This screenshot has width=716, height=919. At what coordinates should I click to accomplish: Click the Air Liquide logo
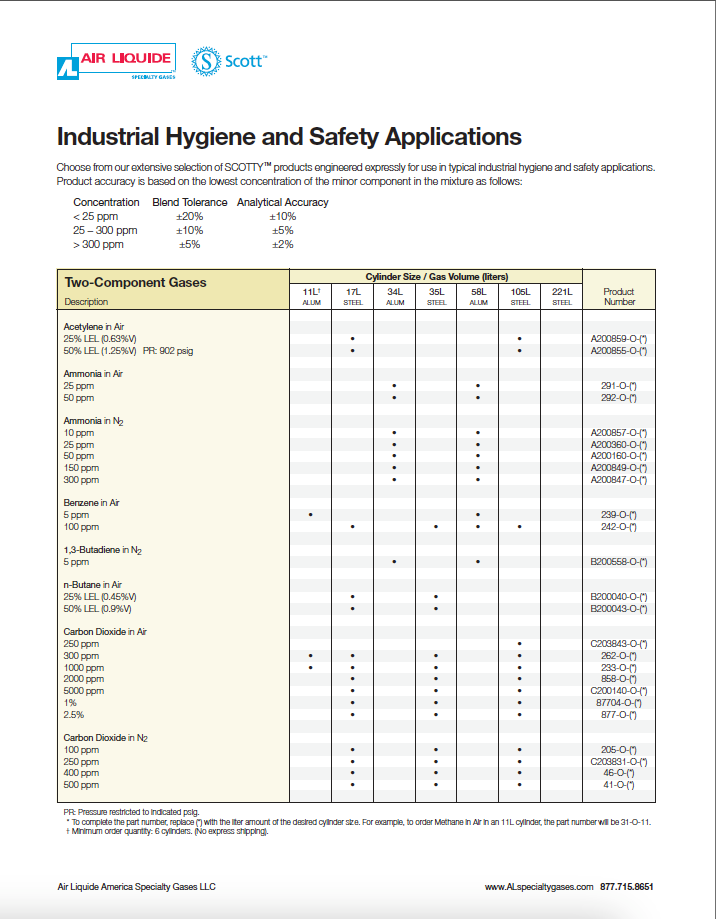117,64
